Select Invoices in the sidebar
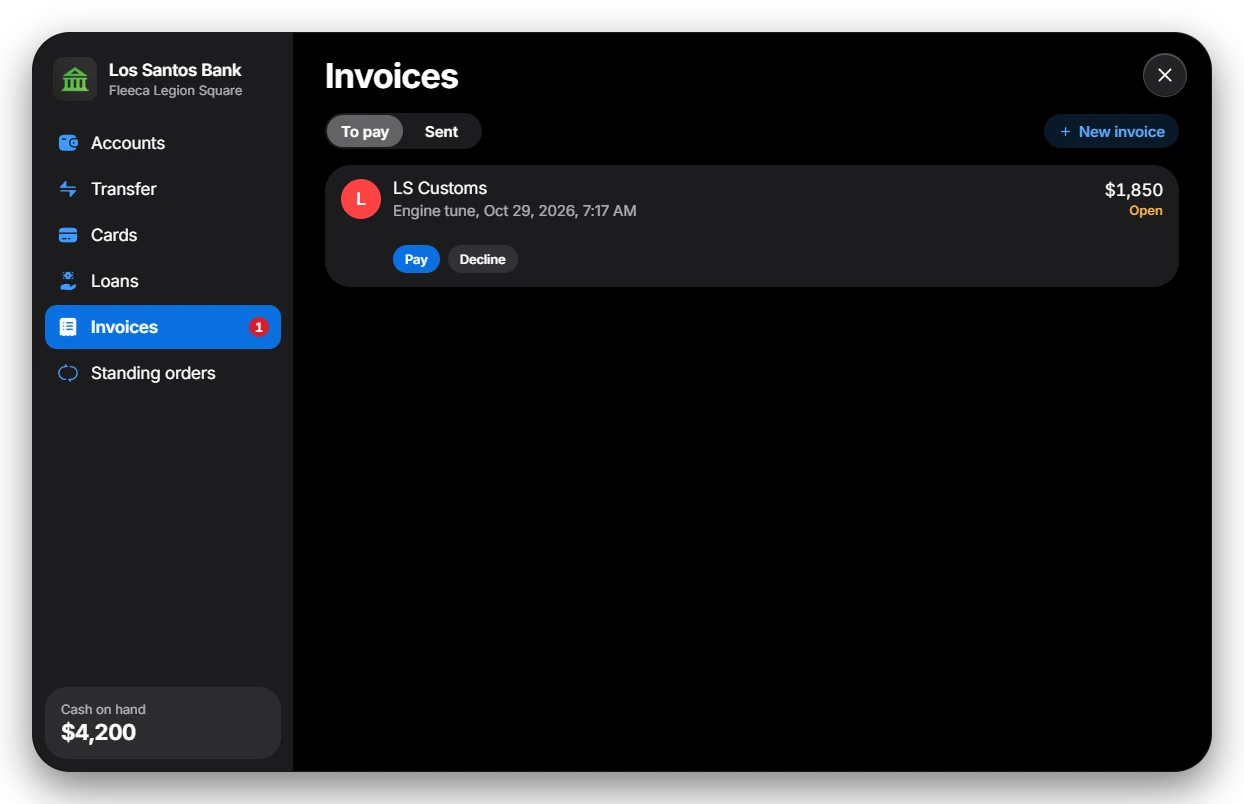 click(163, 327)
